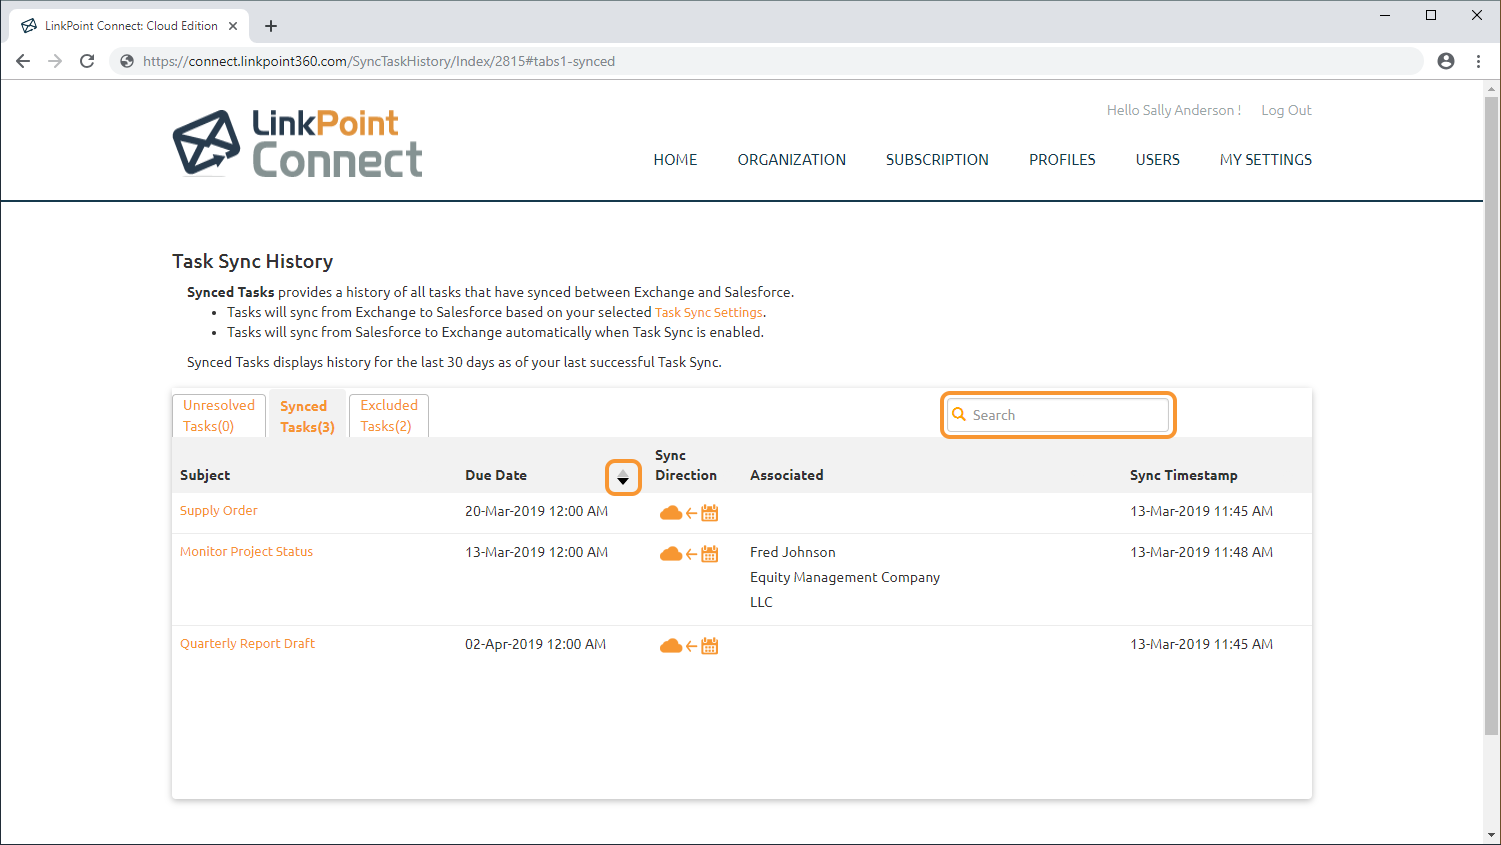The height and width of the screenshot is (845, 1501).
Task: Click the Task Sync History heading
Action: coord(252,261)
